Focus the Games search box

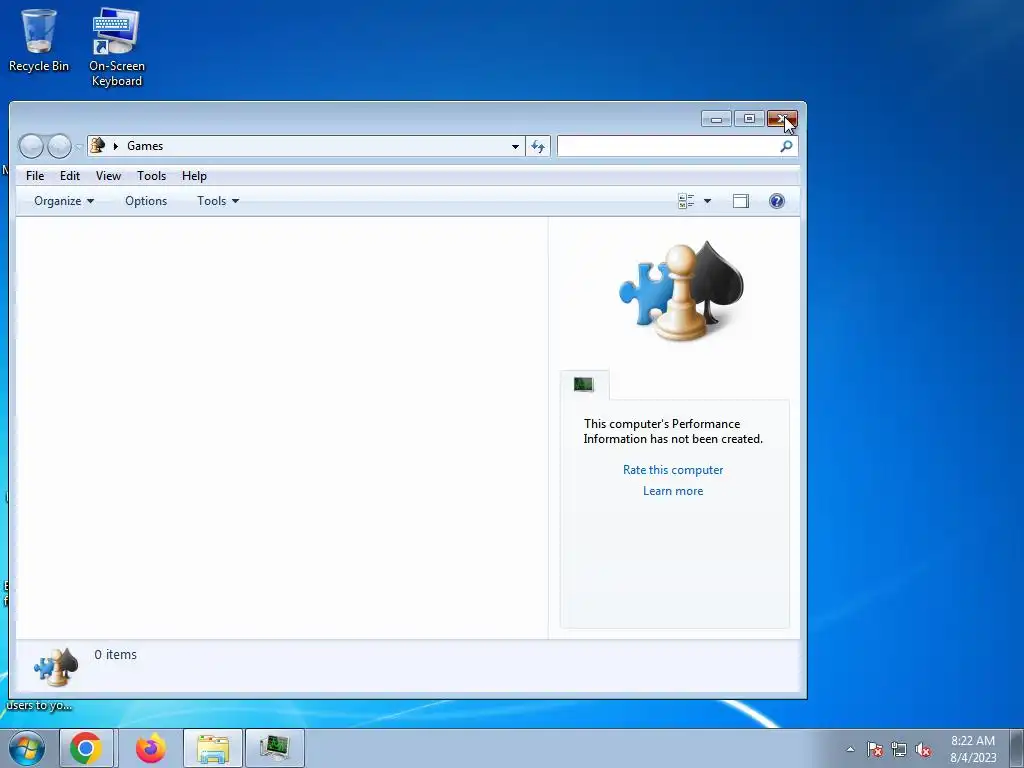[667, 146]
